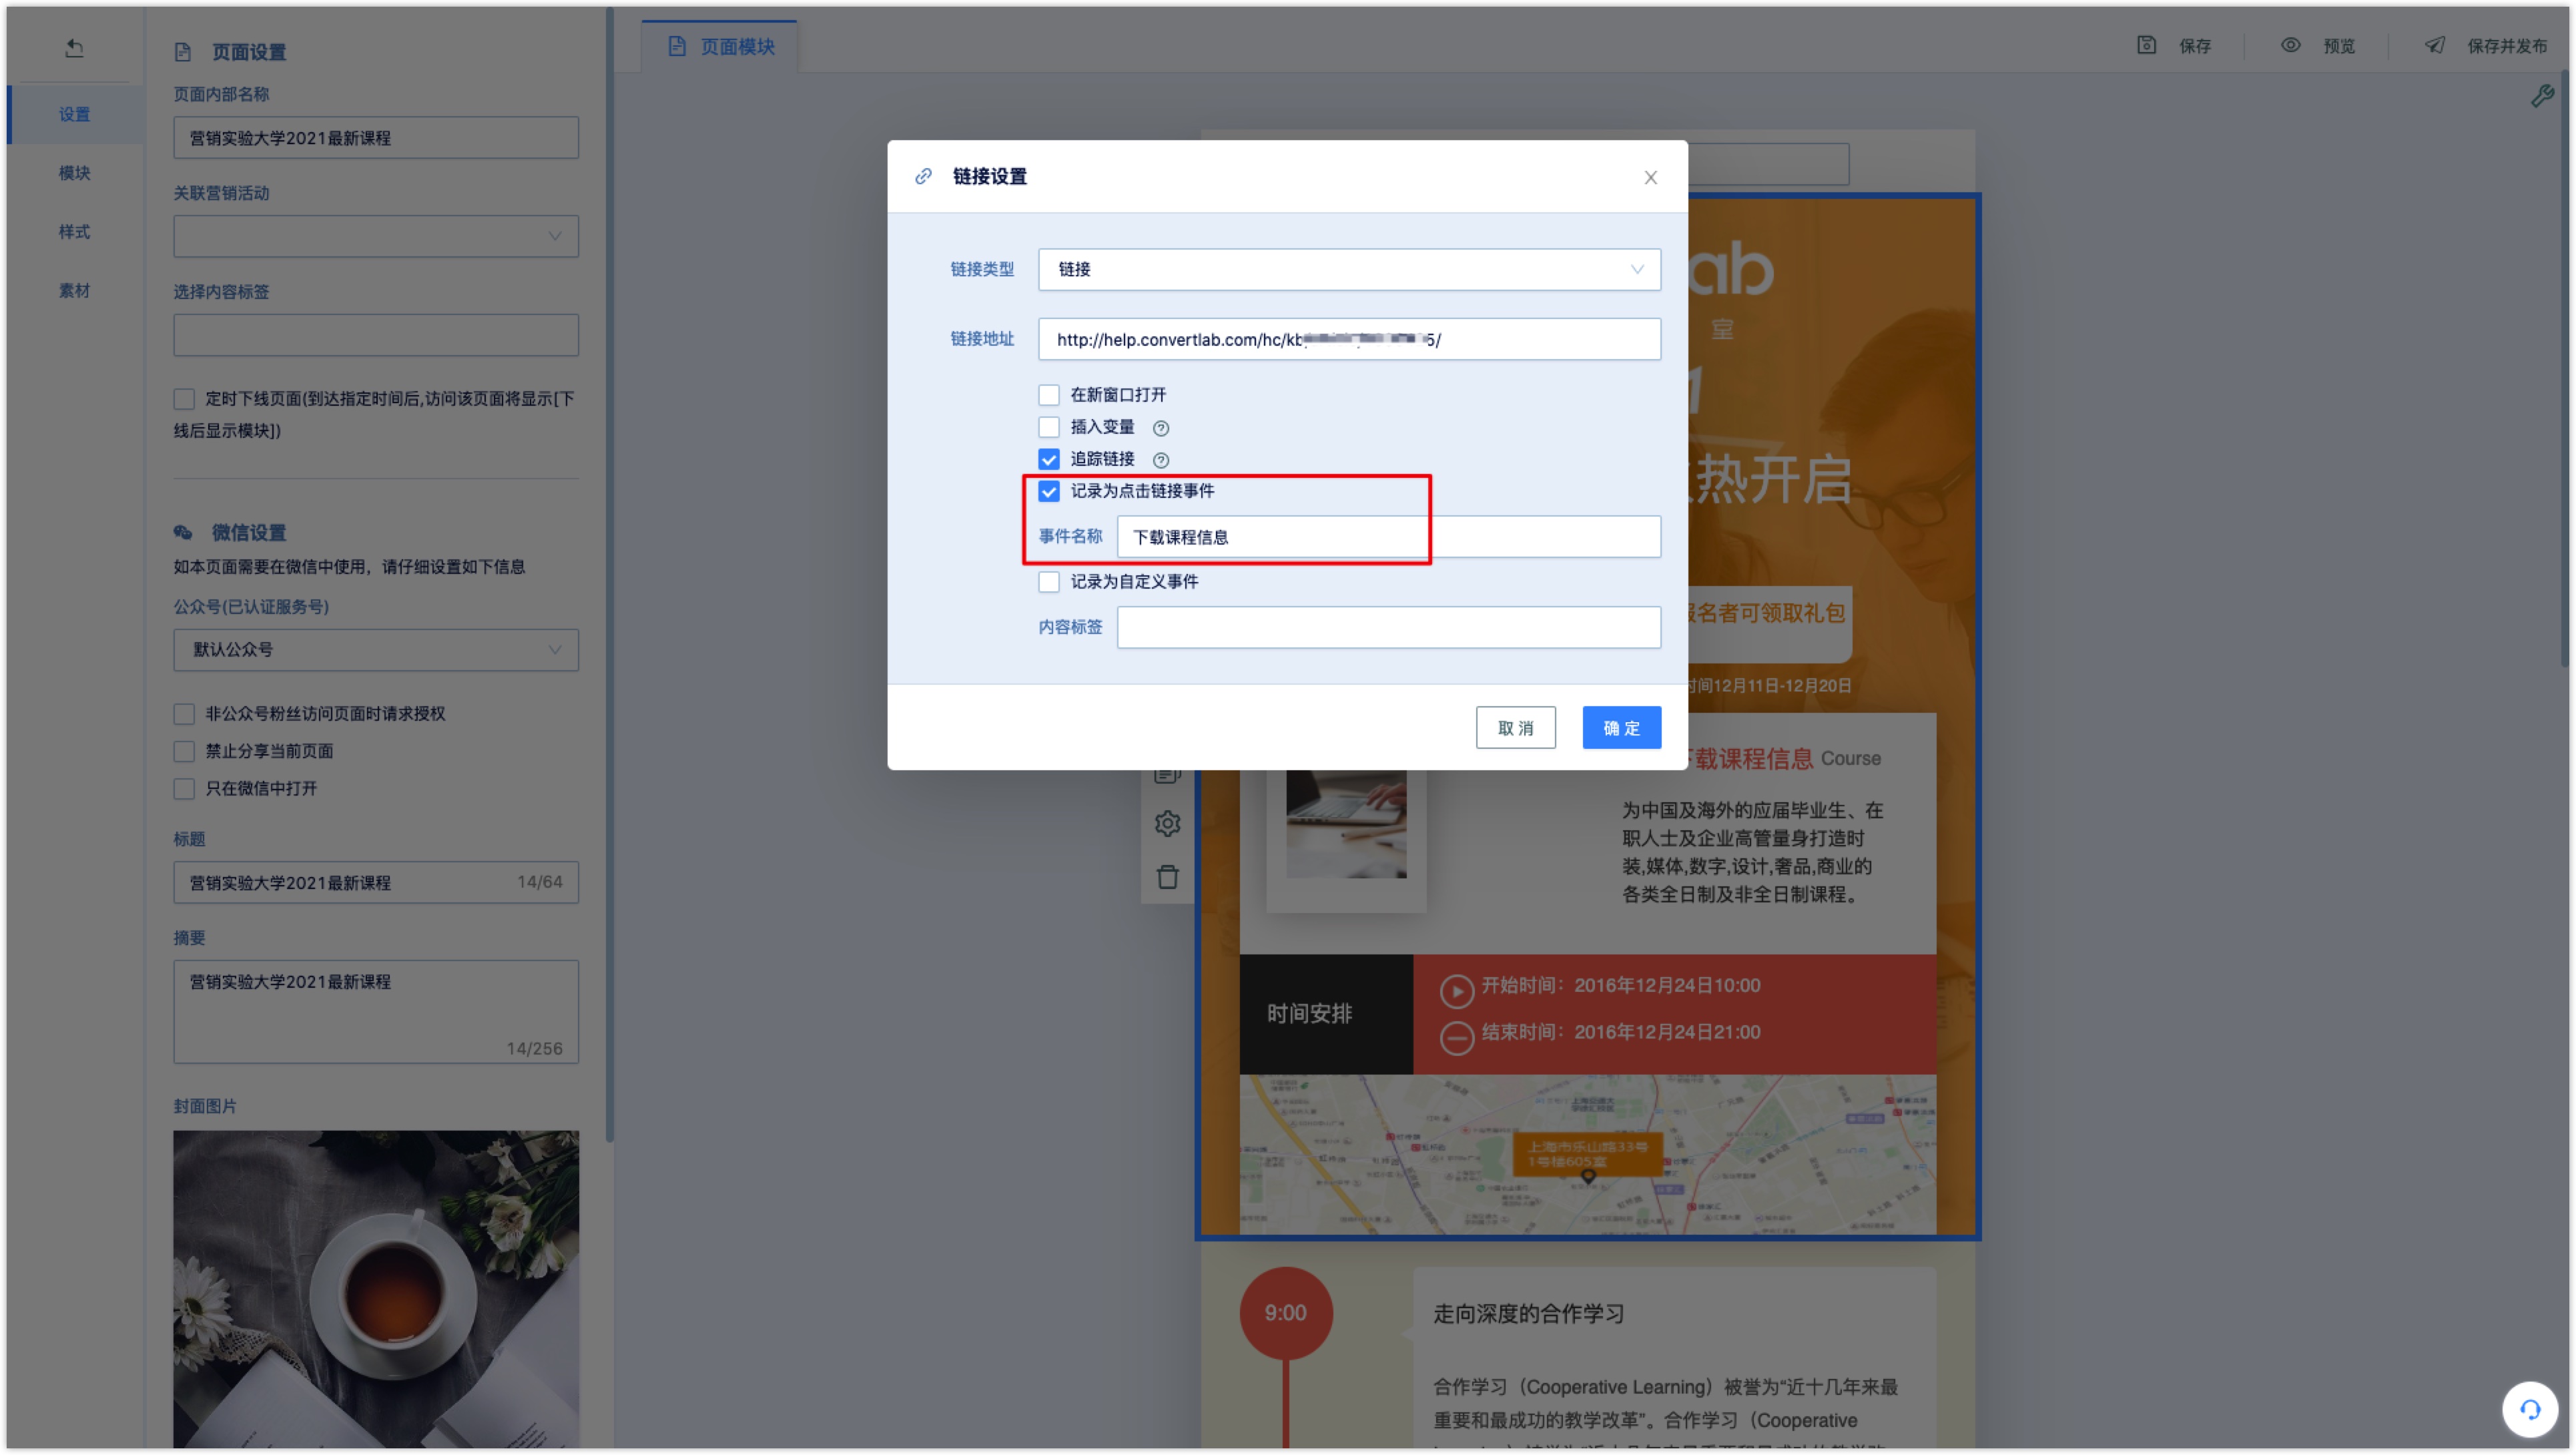Switch to the 素材 sidebar tab
Screen dimensions: 2576x1455
pos(75,290)
